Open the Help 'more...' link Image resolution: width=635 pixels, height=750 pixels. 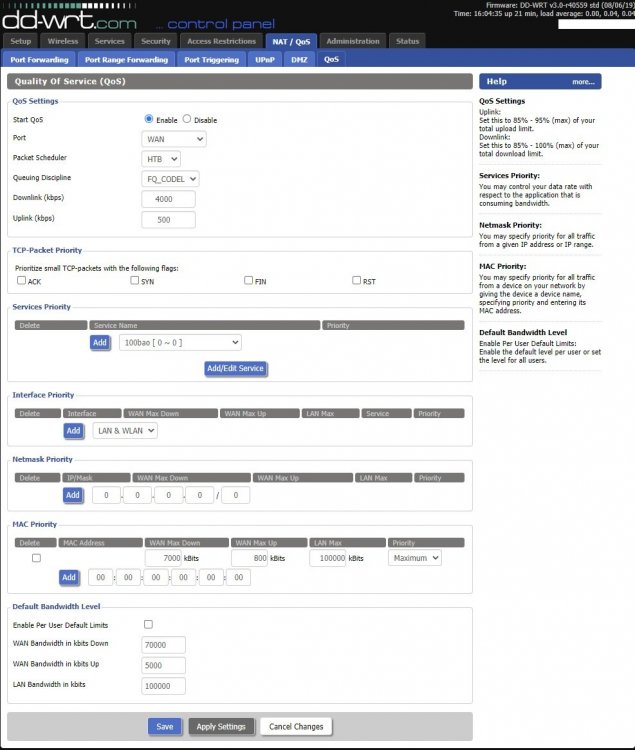(583, 82)
